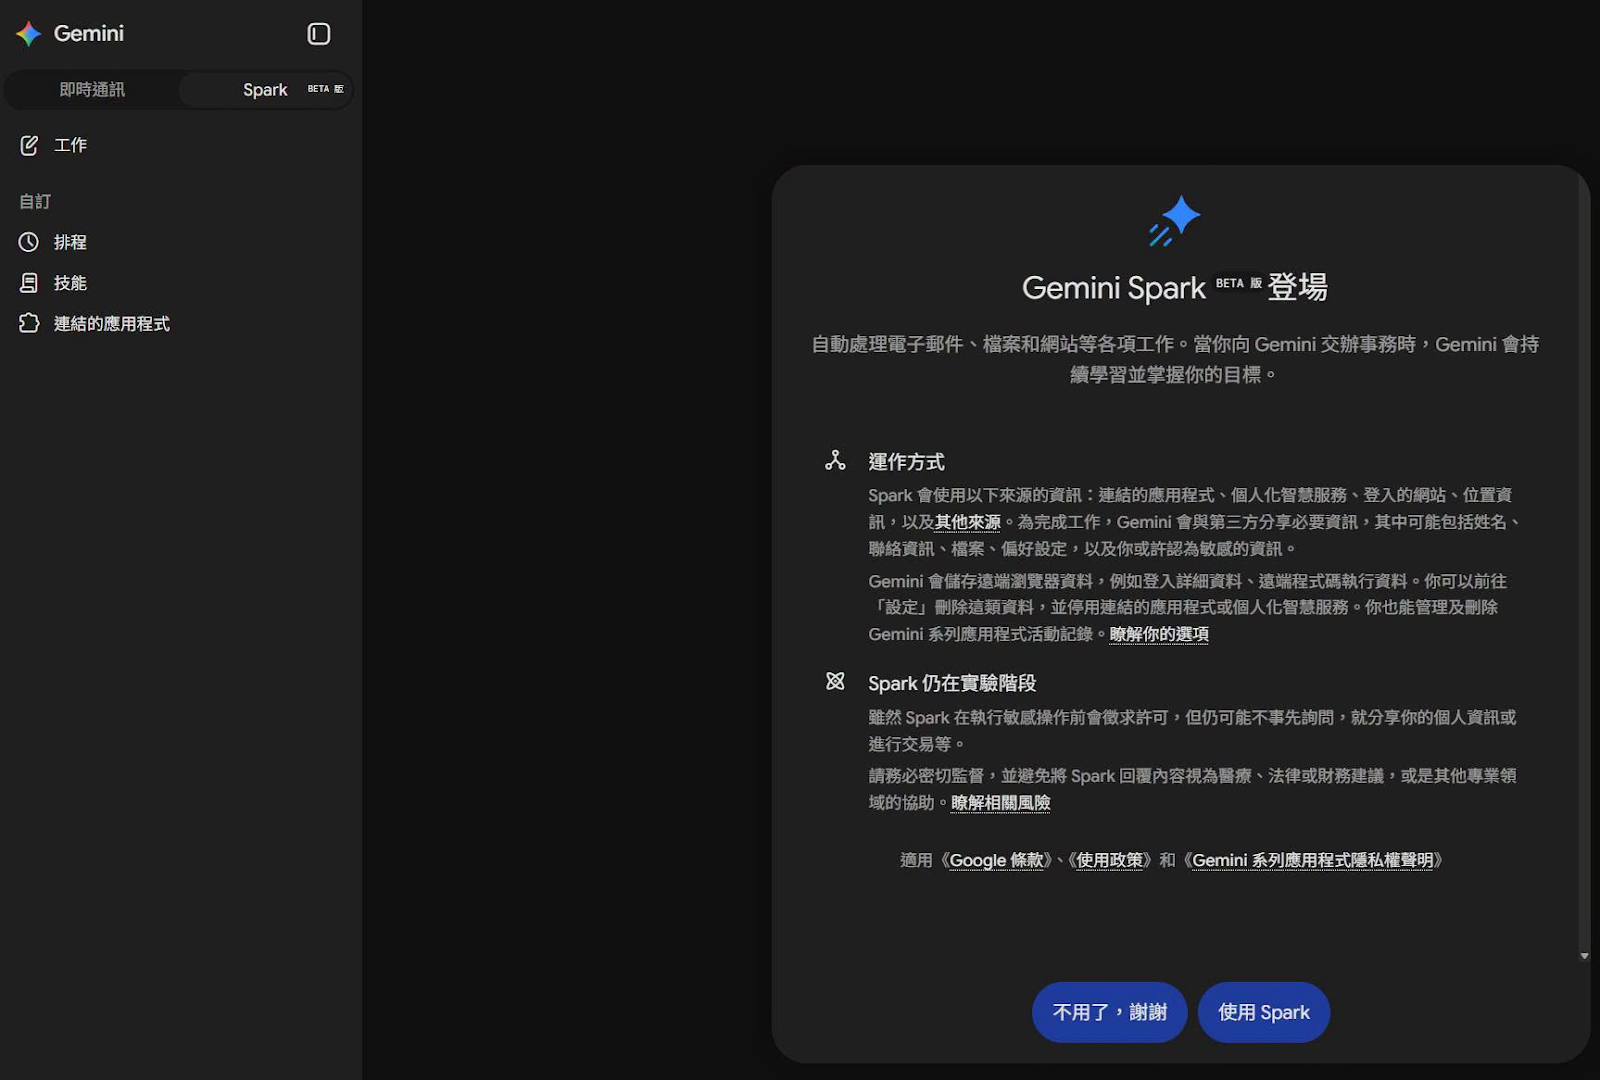Image resolution: width=1600 pixels, height=1080 pixels.
Task: Collapse the sidebar with the panel icon
Action: coord(318,34)
